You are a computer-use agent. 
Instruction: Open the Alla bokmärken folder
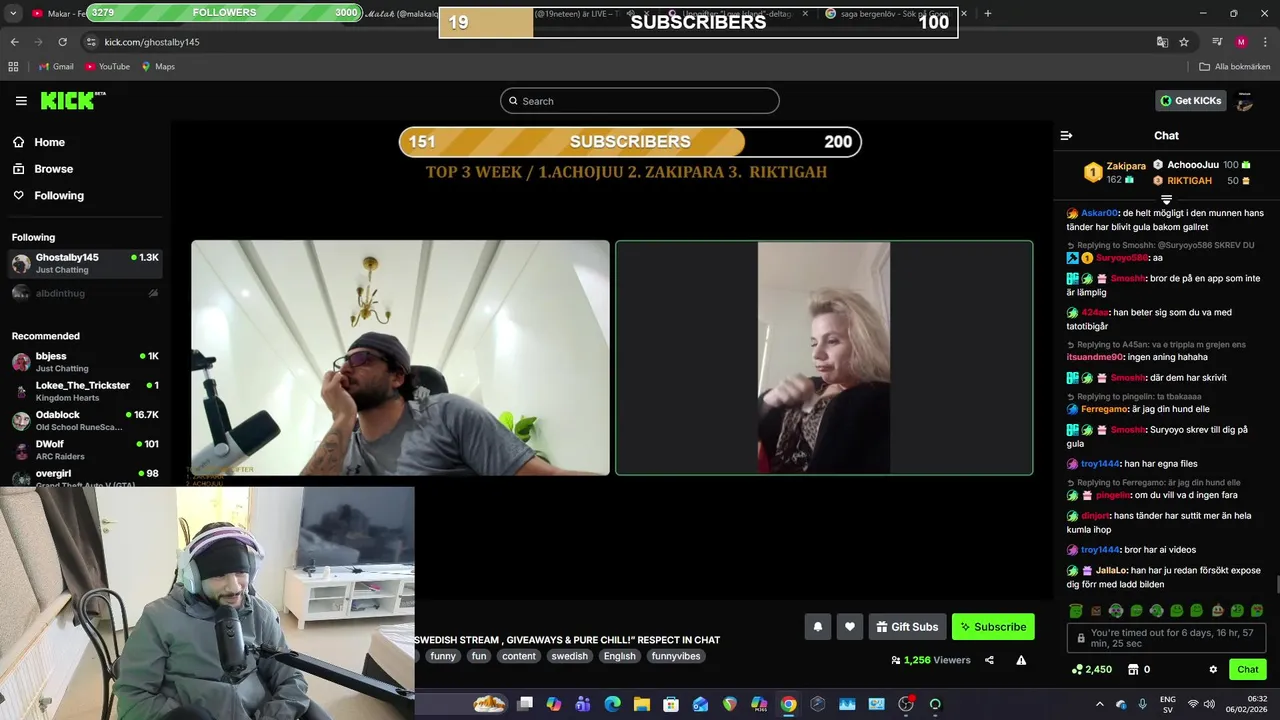[x=1235, y=67]
